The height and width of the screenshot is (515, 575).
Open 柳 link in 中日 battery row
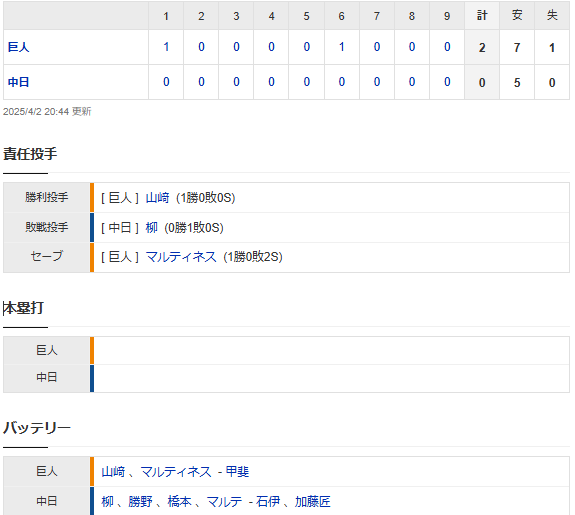(107, 501)
